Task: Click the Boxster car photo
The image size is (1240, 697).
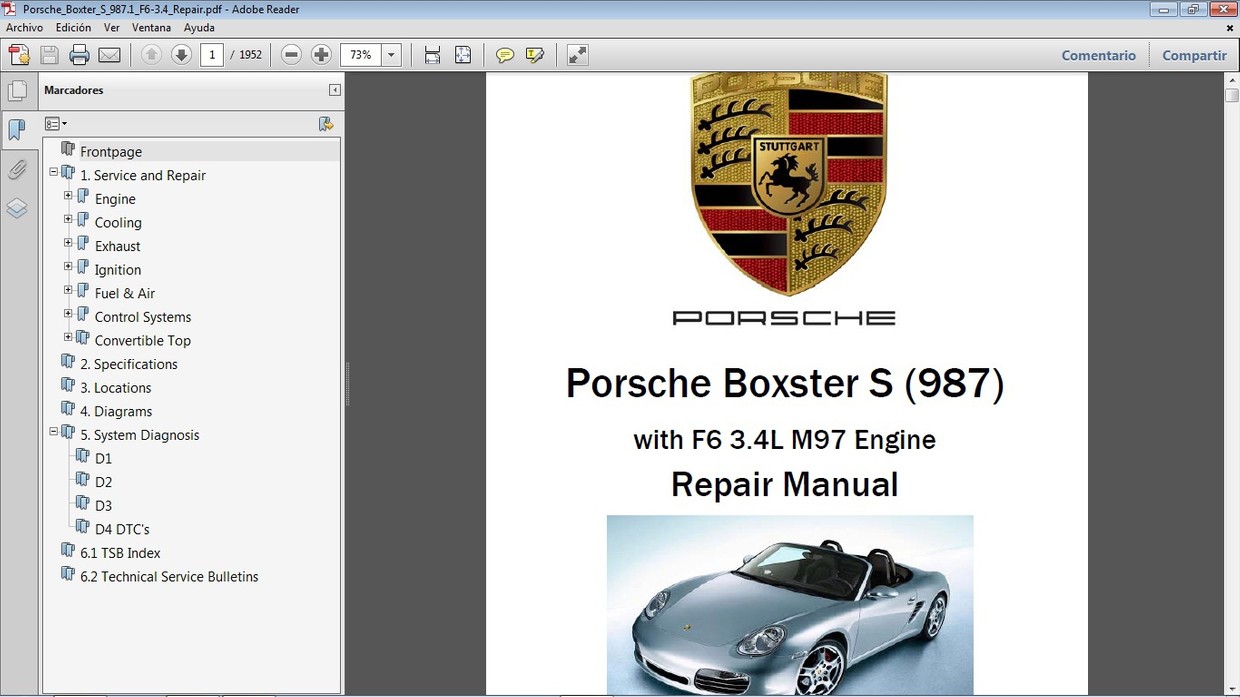Action: [790, 605]
